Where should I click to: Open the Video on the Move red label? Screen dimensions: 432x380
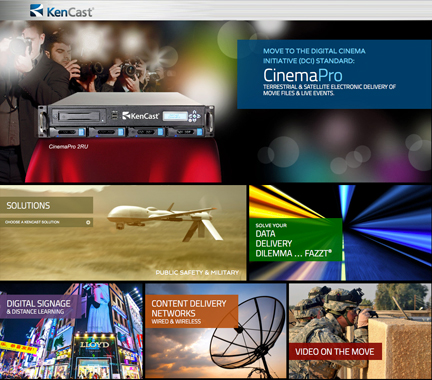click(335, 352)
